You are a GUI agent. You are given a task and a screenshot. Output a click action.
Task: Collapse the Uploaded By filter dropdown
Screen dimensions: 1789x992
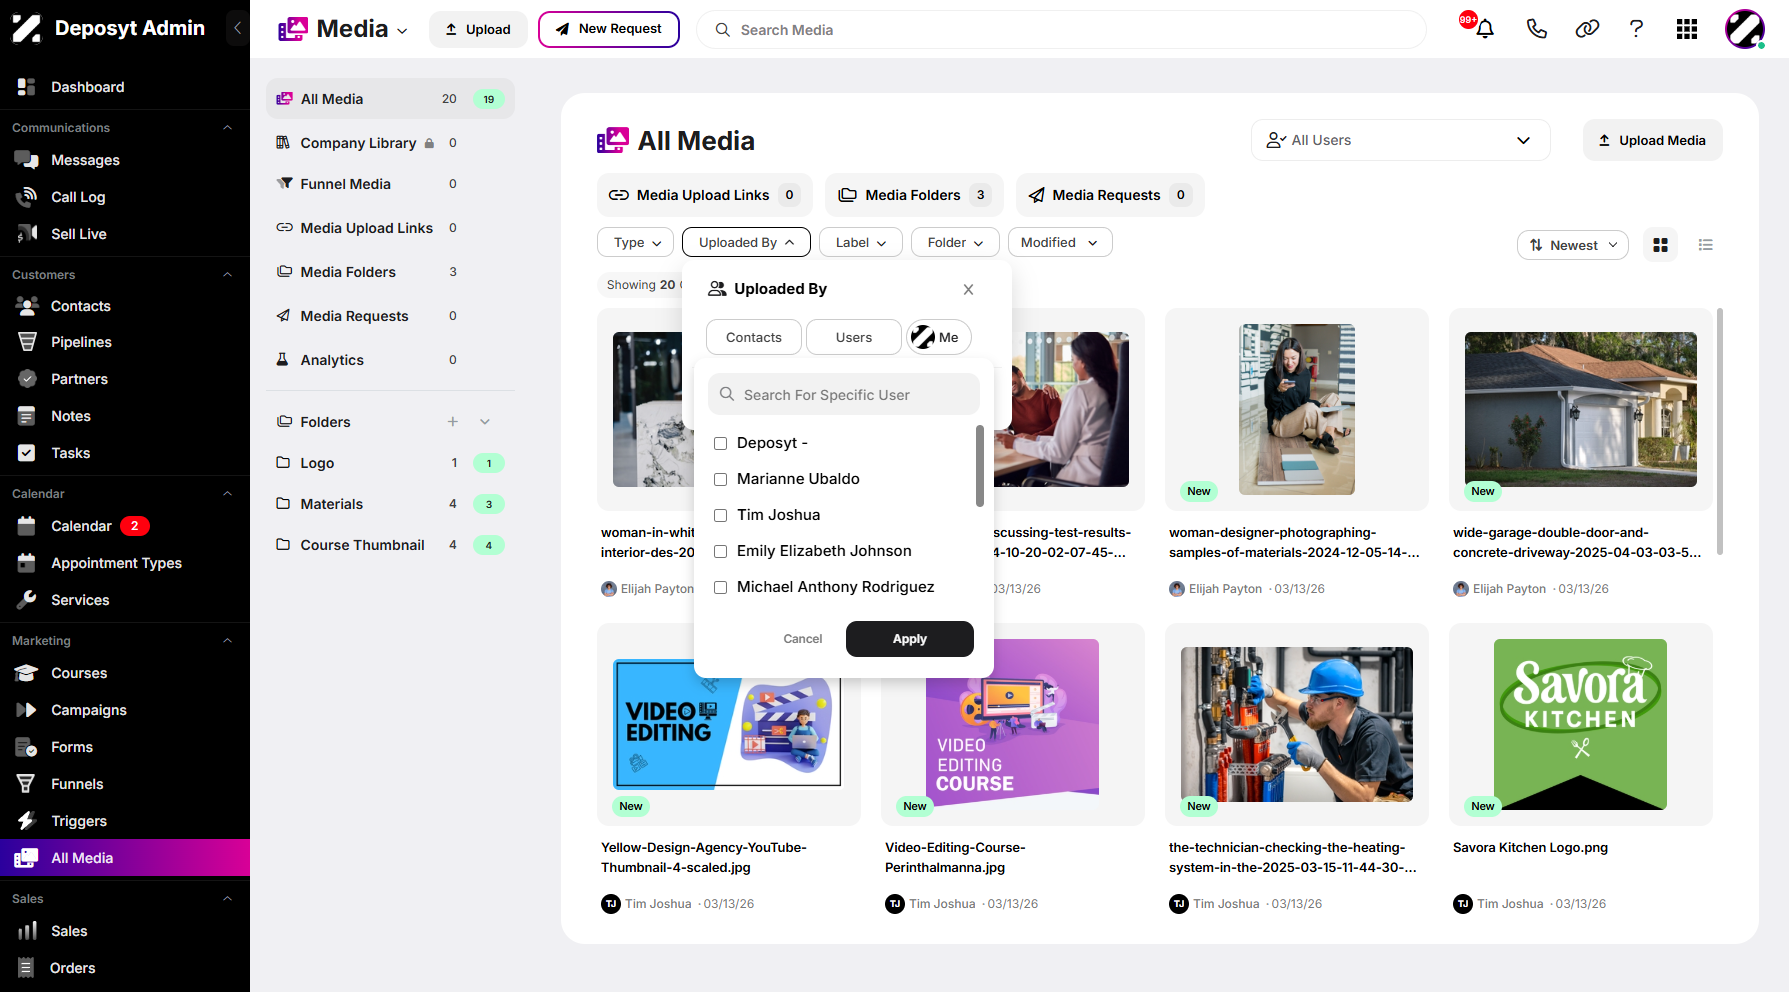[746, 242]
